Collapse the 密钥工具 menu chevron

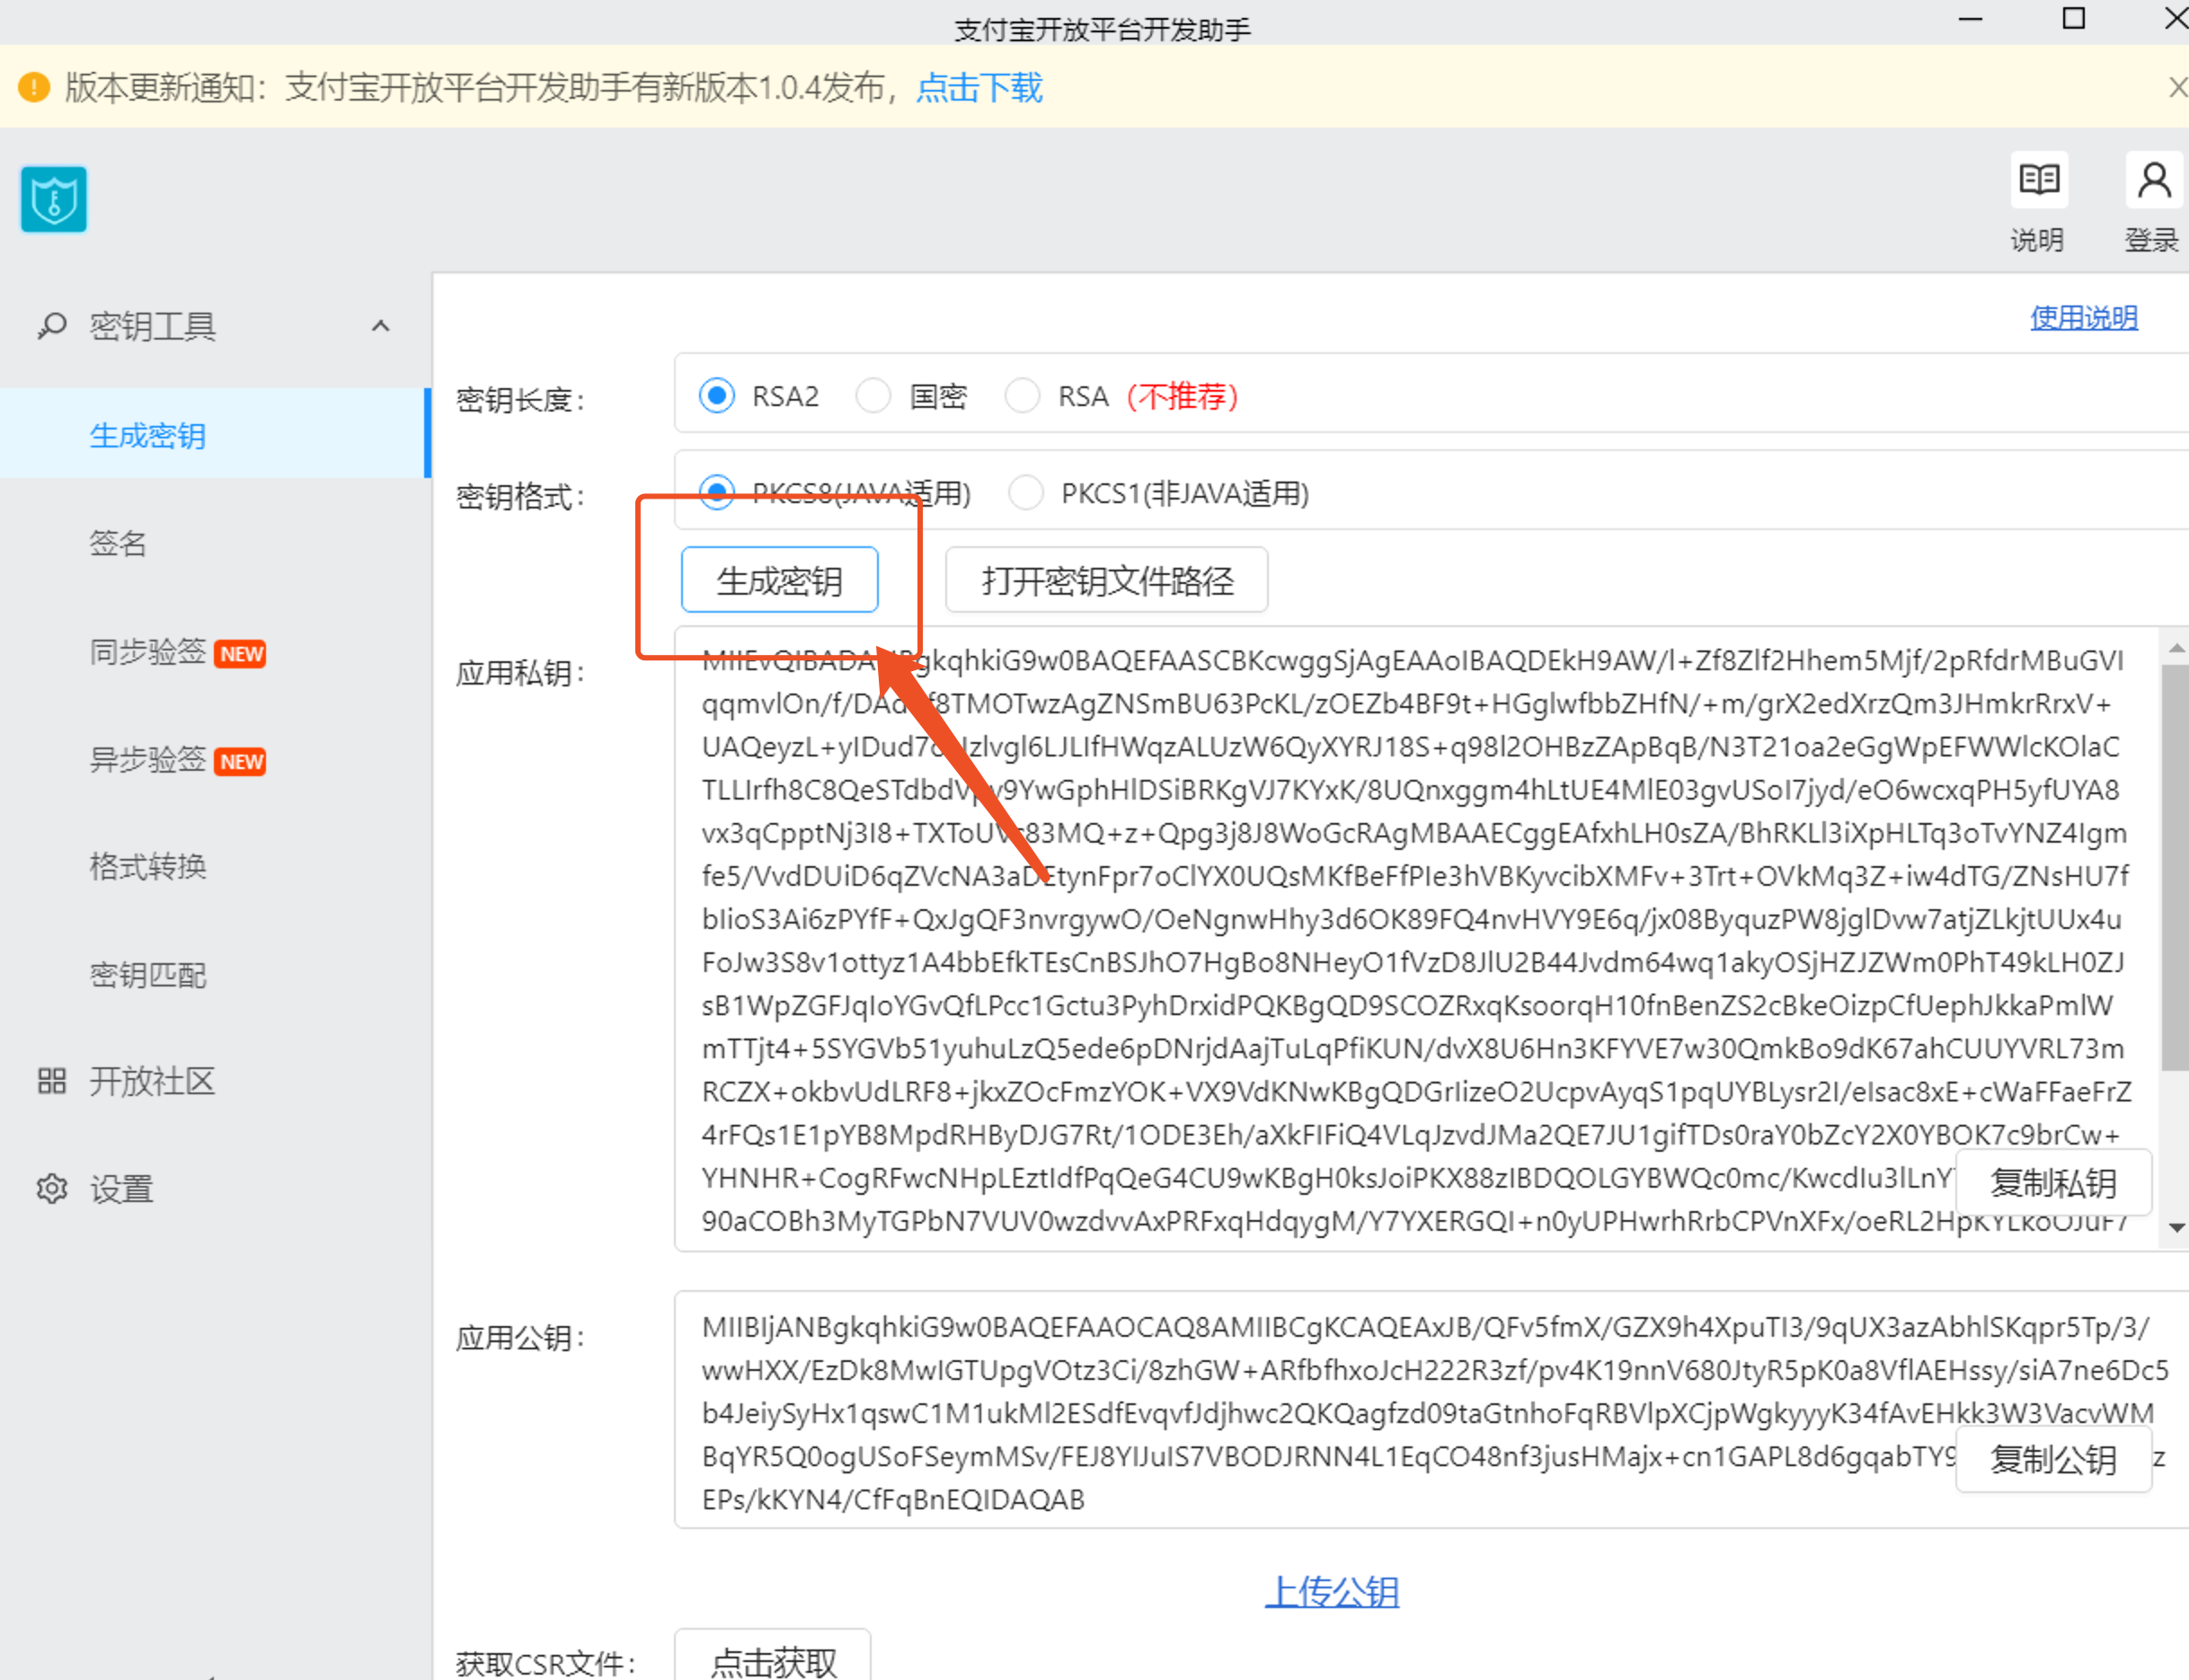(380, 326)
